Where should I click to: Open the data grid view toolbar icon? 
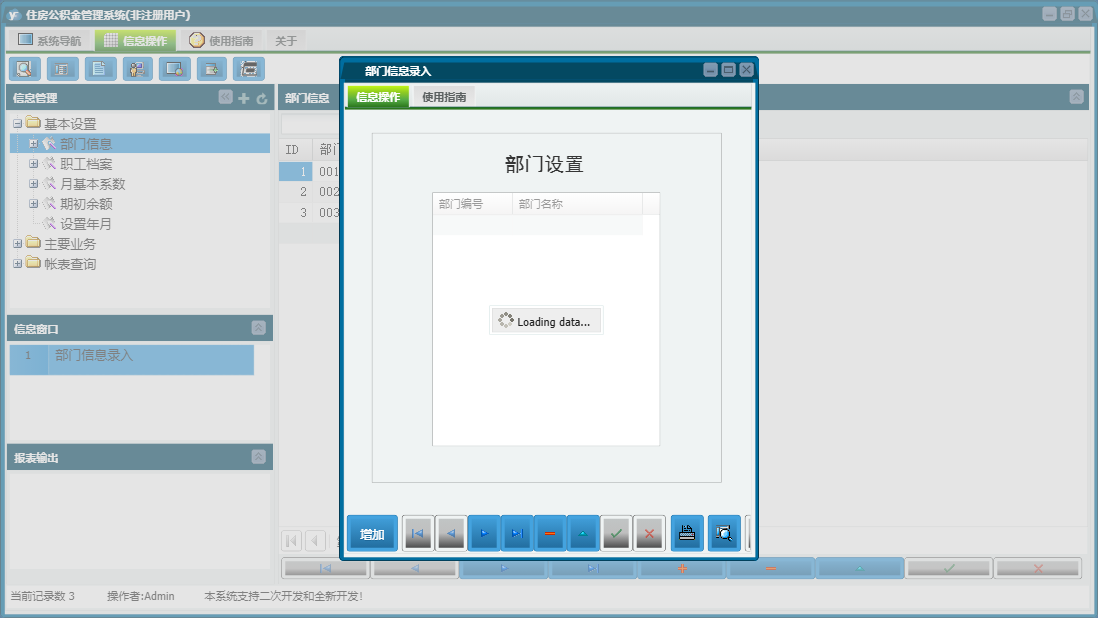62,68
